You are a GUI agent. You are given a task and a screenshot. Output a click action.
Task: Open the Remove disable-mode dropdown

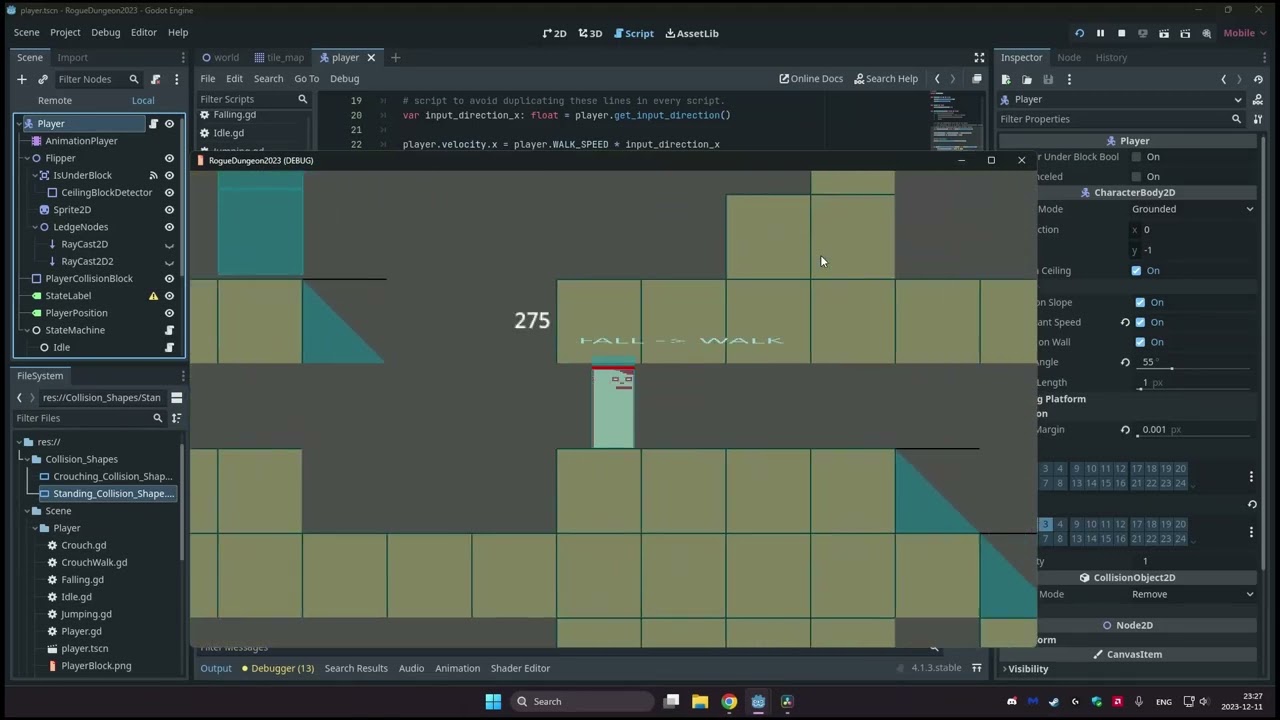(1192, 594)
